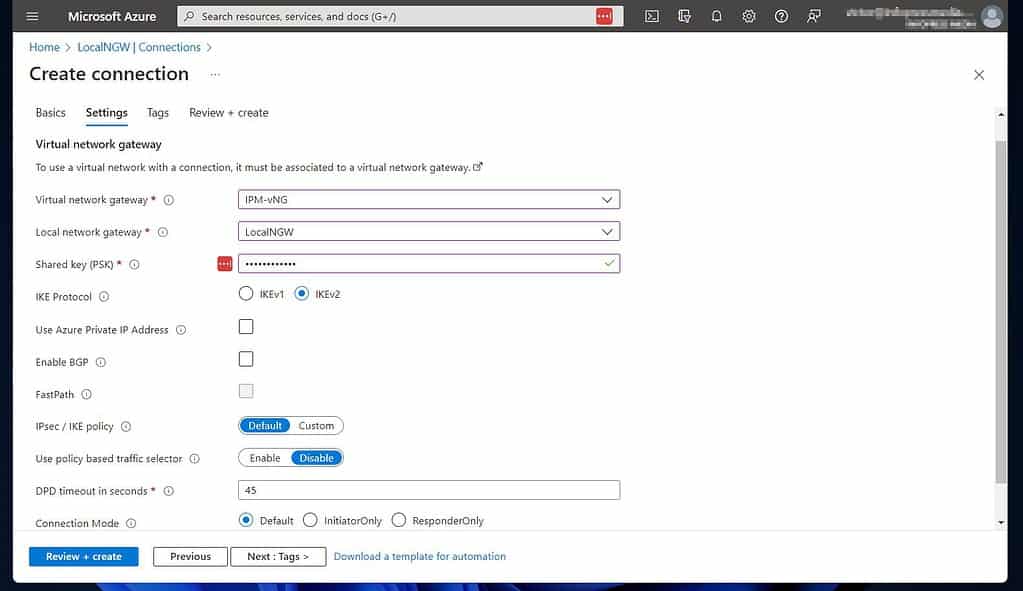Open the Azure portal hamburger menu
Screen dimensions: 1023x591
32,16
